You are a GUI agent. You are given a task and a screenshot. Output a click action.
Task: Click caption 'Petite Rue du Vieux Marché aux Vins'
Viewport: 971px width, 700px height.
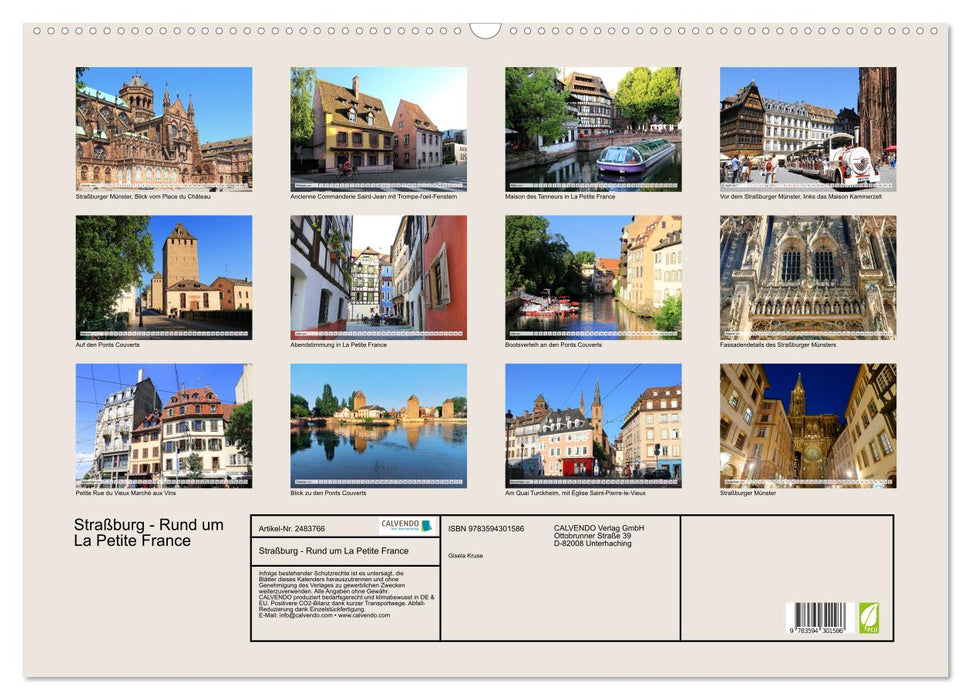click(x=126, y=493)
